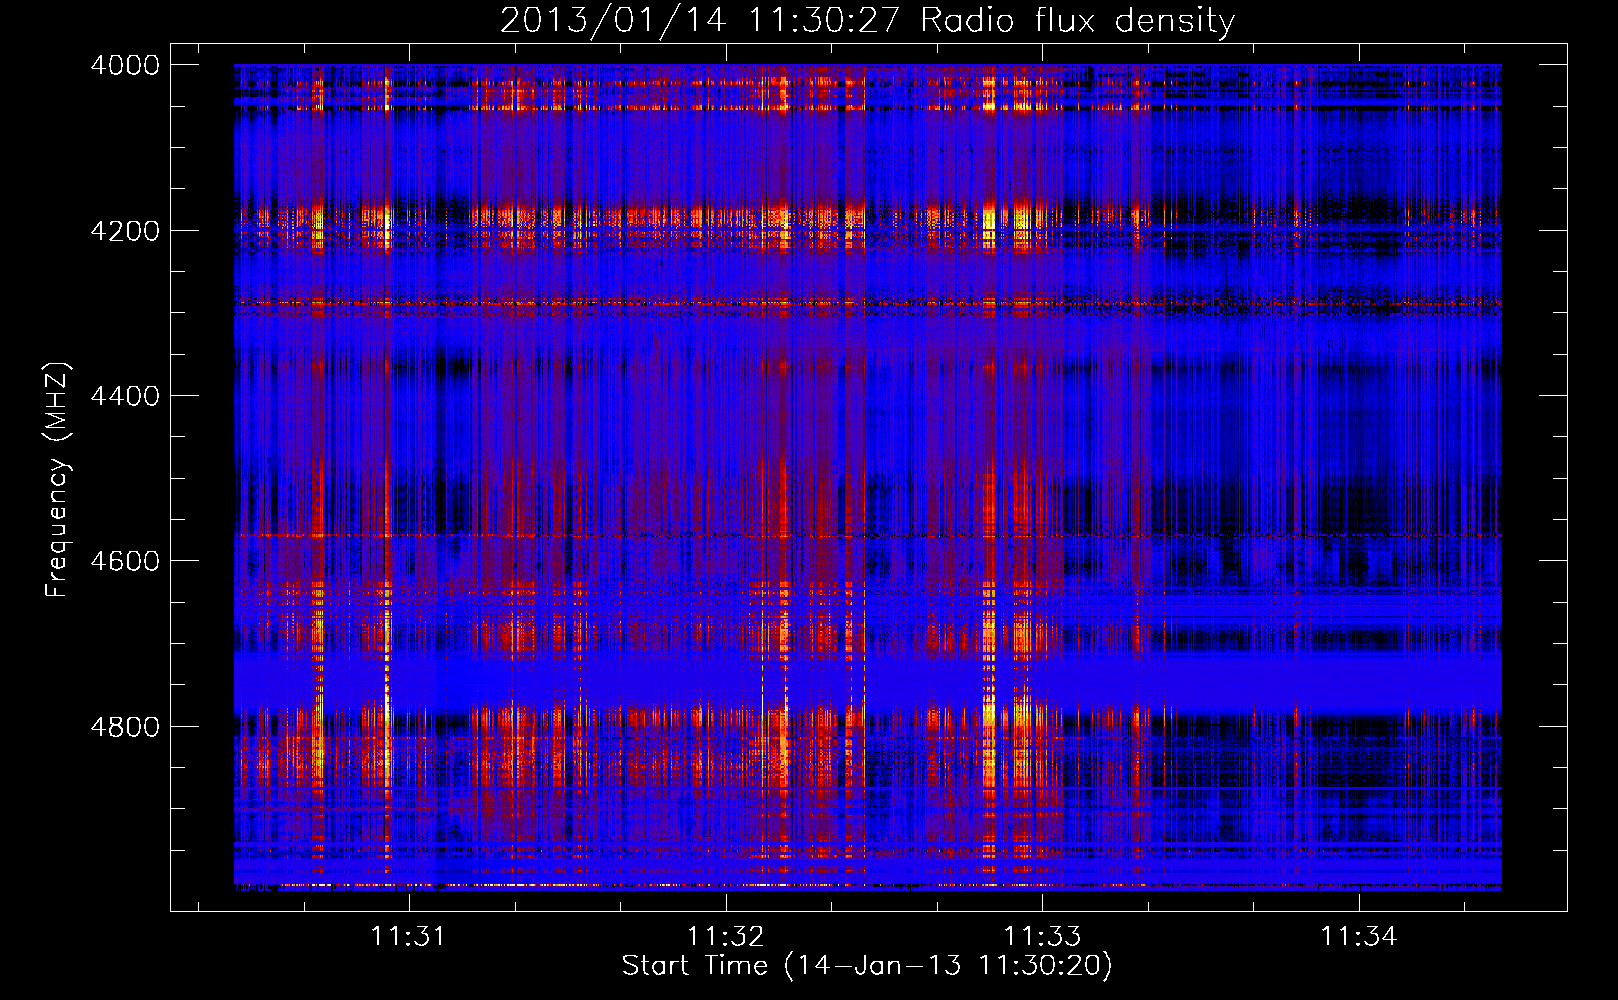Click the 'Start Time (14-Jan-13 11:30:20)' axis title
This screenshot has height=1000, width=1618.
pyautogui.click(x=867, y=966)
